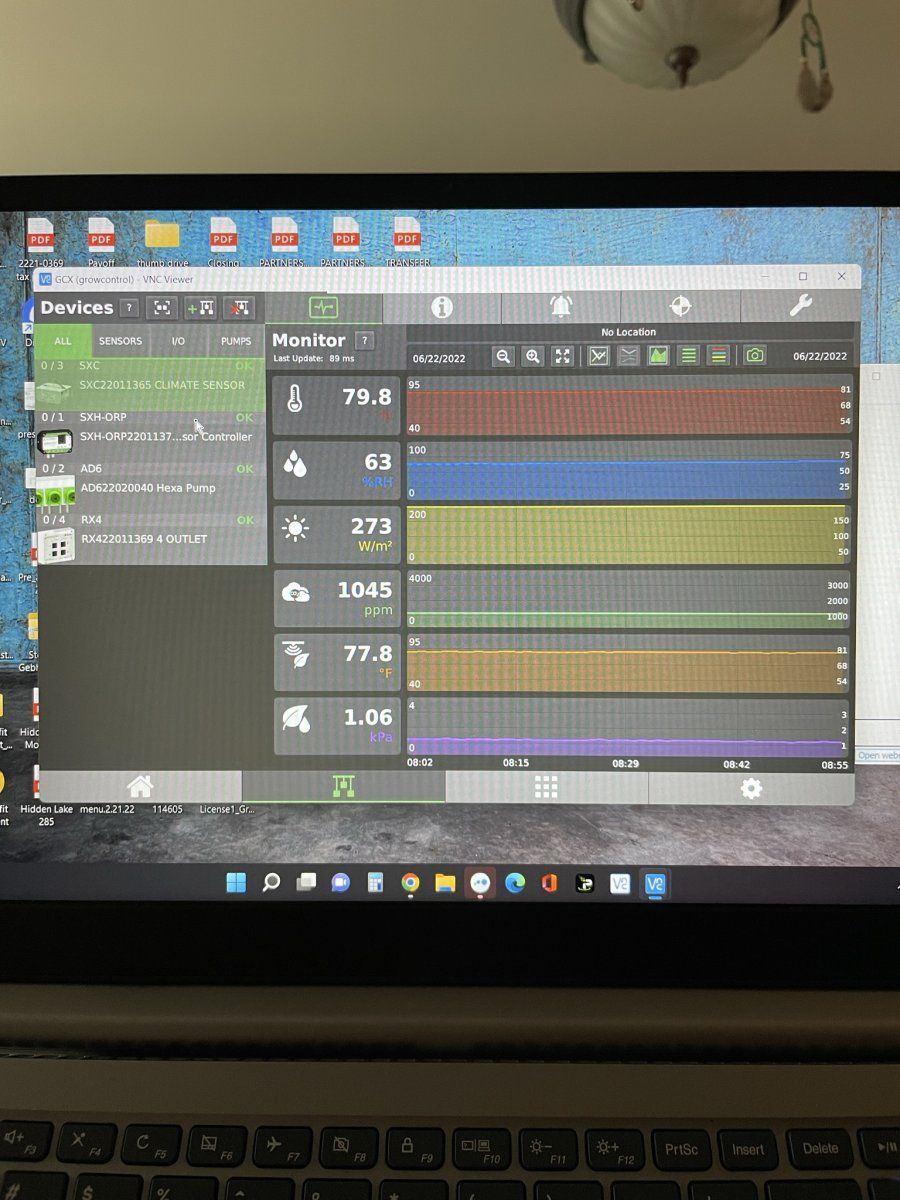Select the filled area chart icon
Image resolution: width=900 pixels, height=1200 pixels.
[658, 356]
